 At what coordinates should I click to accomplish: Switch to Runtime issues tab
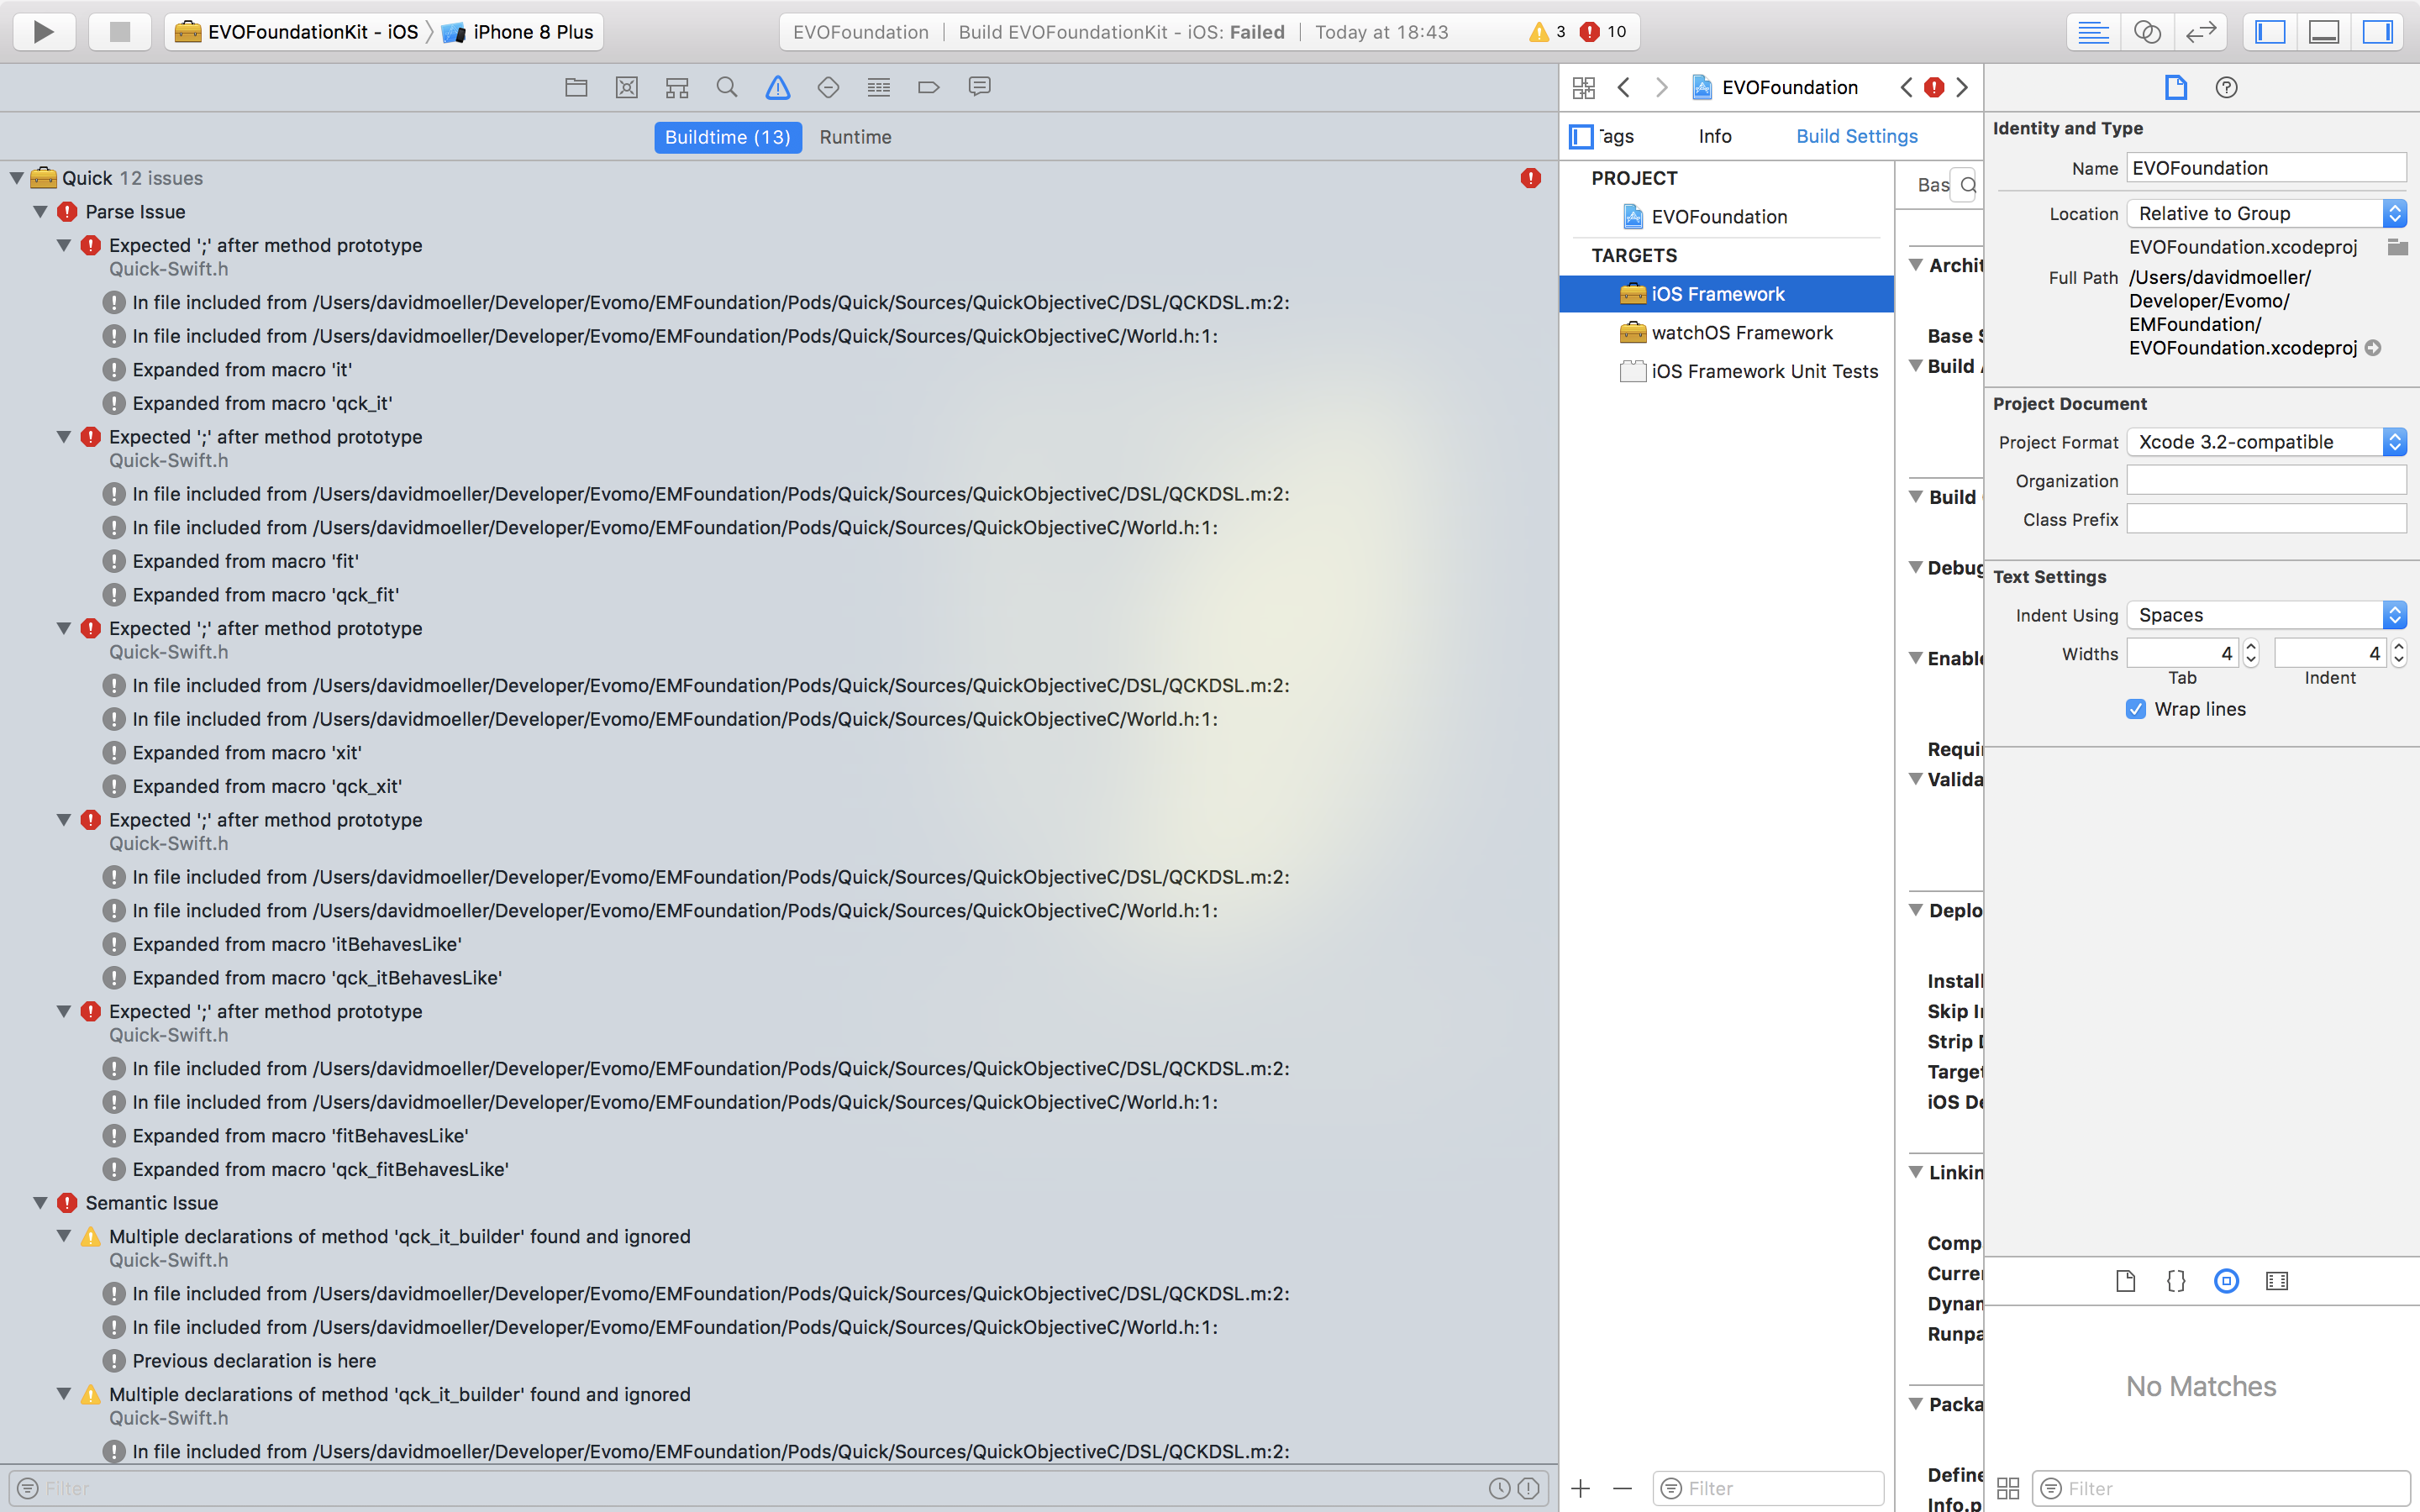coord(855,137)
